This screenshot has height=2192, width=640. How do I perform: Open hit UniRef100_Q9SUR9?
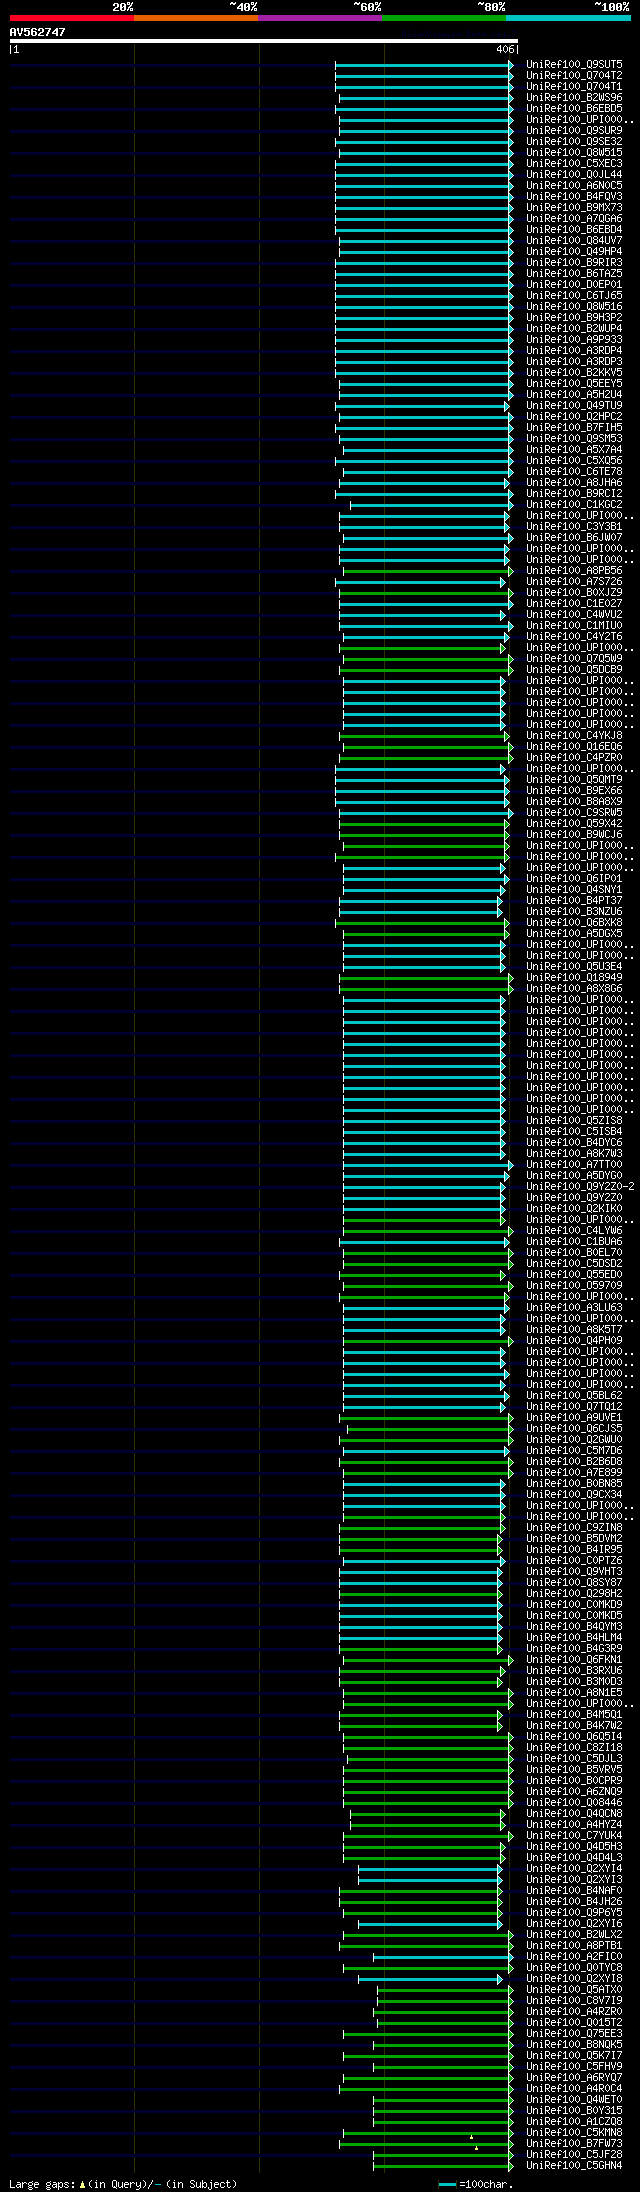pyautogui.click(x=574, y=131)
